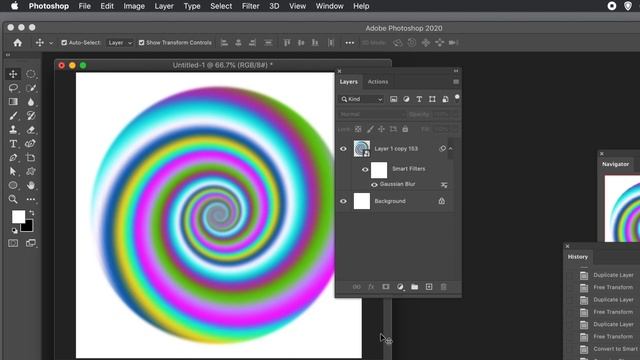Select the Brush tool
This screenshot has height=360, width=640.
(x=13, y=116)
